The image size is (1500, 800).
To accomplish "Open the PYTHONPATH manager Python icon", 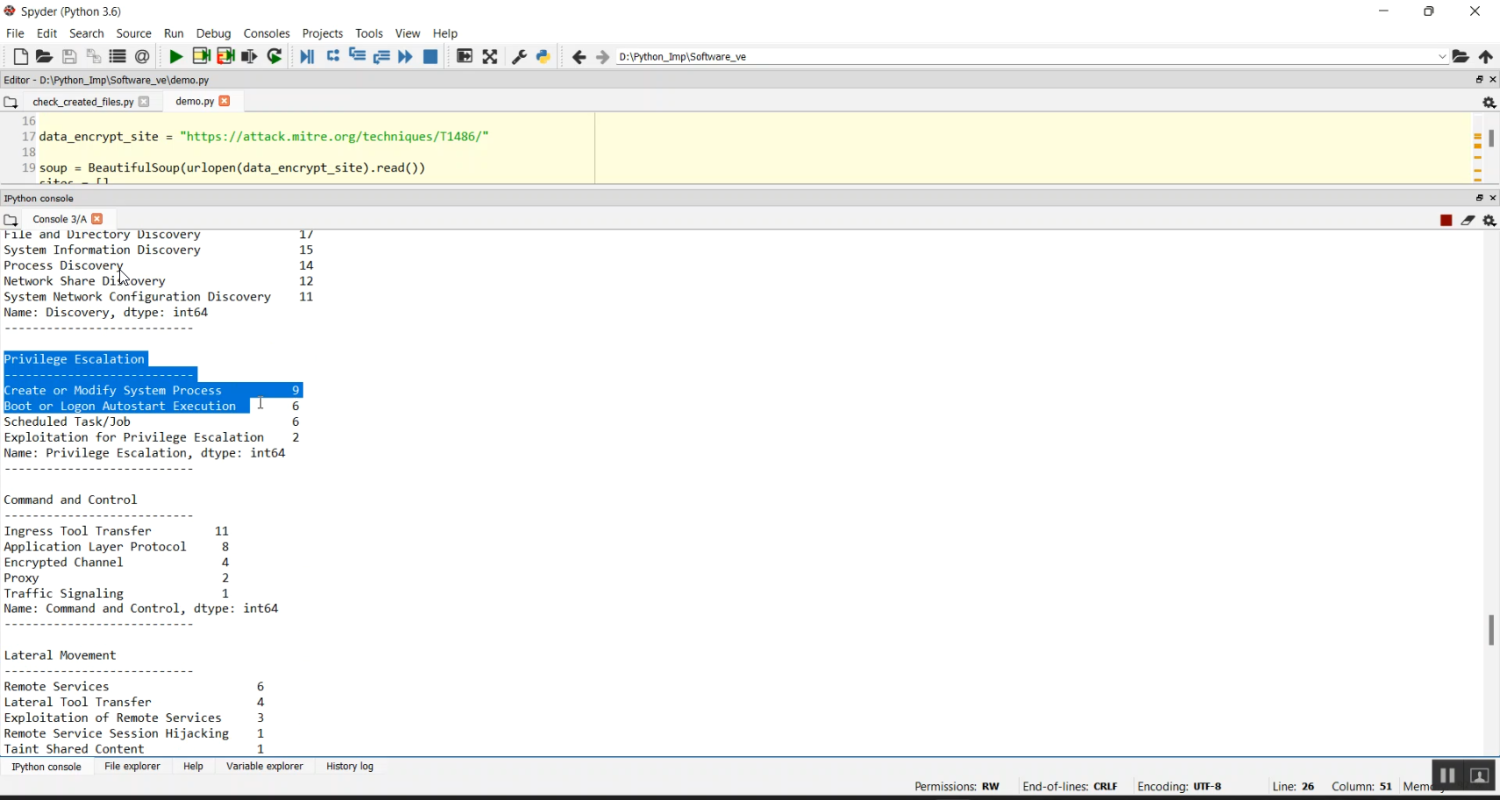I will click(x=543, y=57).
